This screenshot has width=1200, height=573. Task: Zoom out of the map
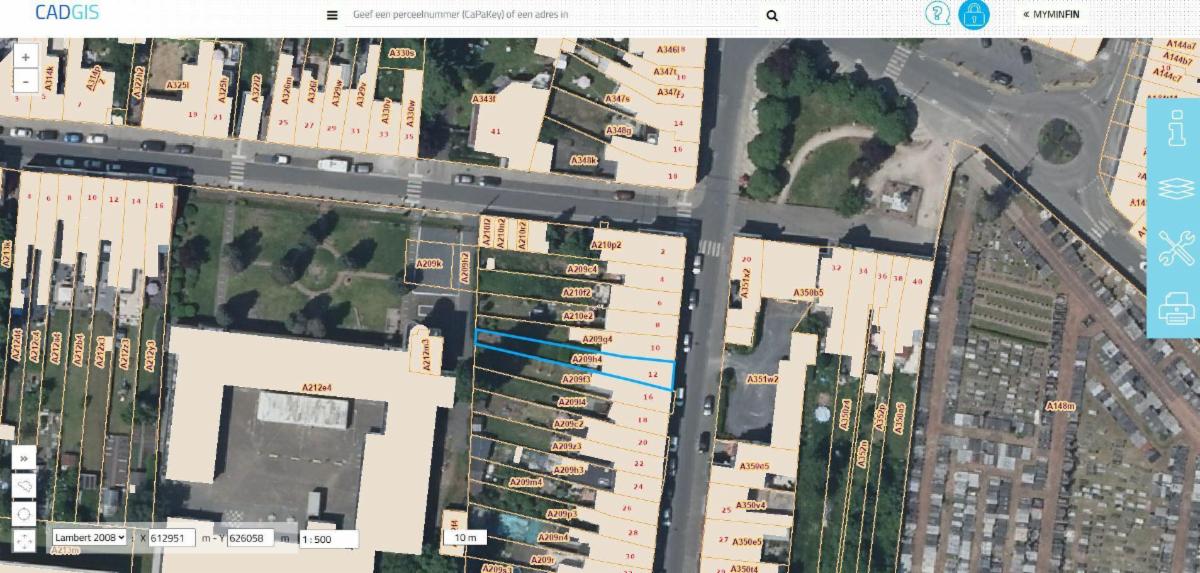coord(25,82)
